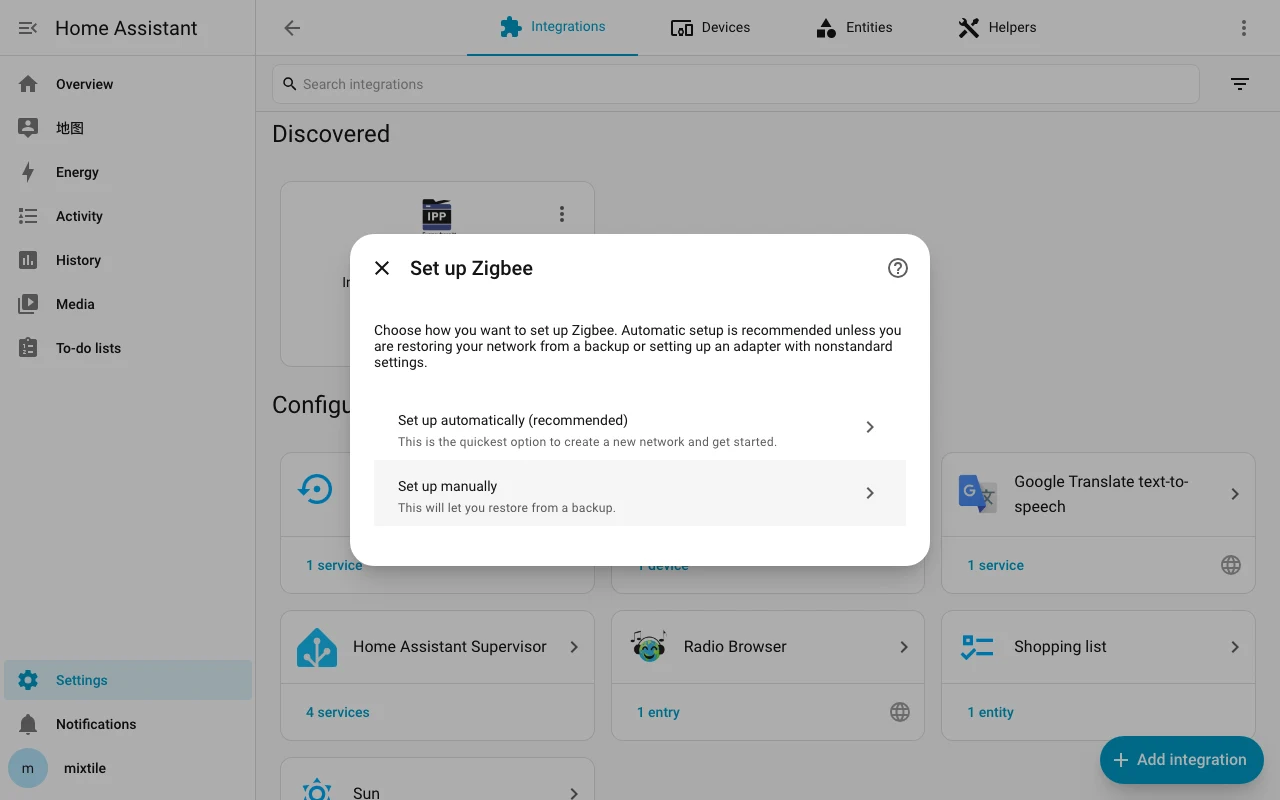1280x800 pixels.
Task: Open the History chart icon
Action: click(28, 260)
